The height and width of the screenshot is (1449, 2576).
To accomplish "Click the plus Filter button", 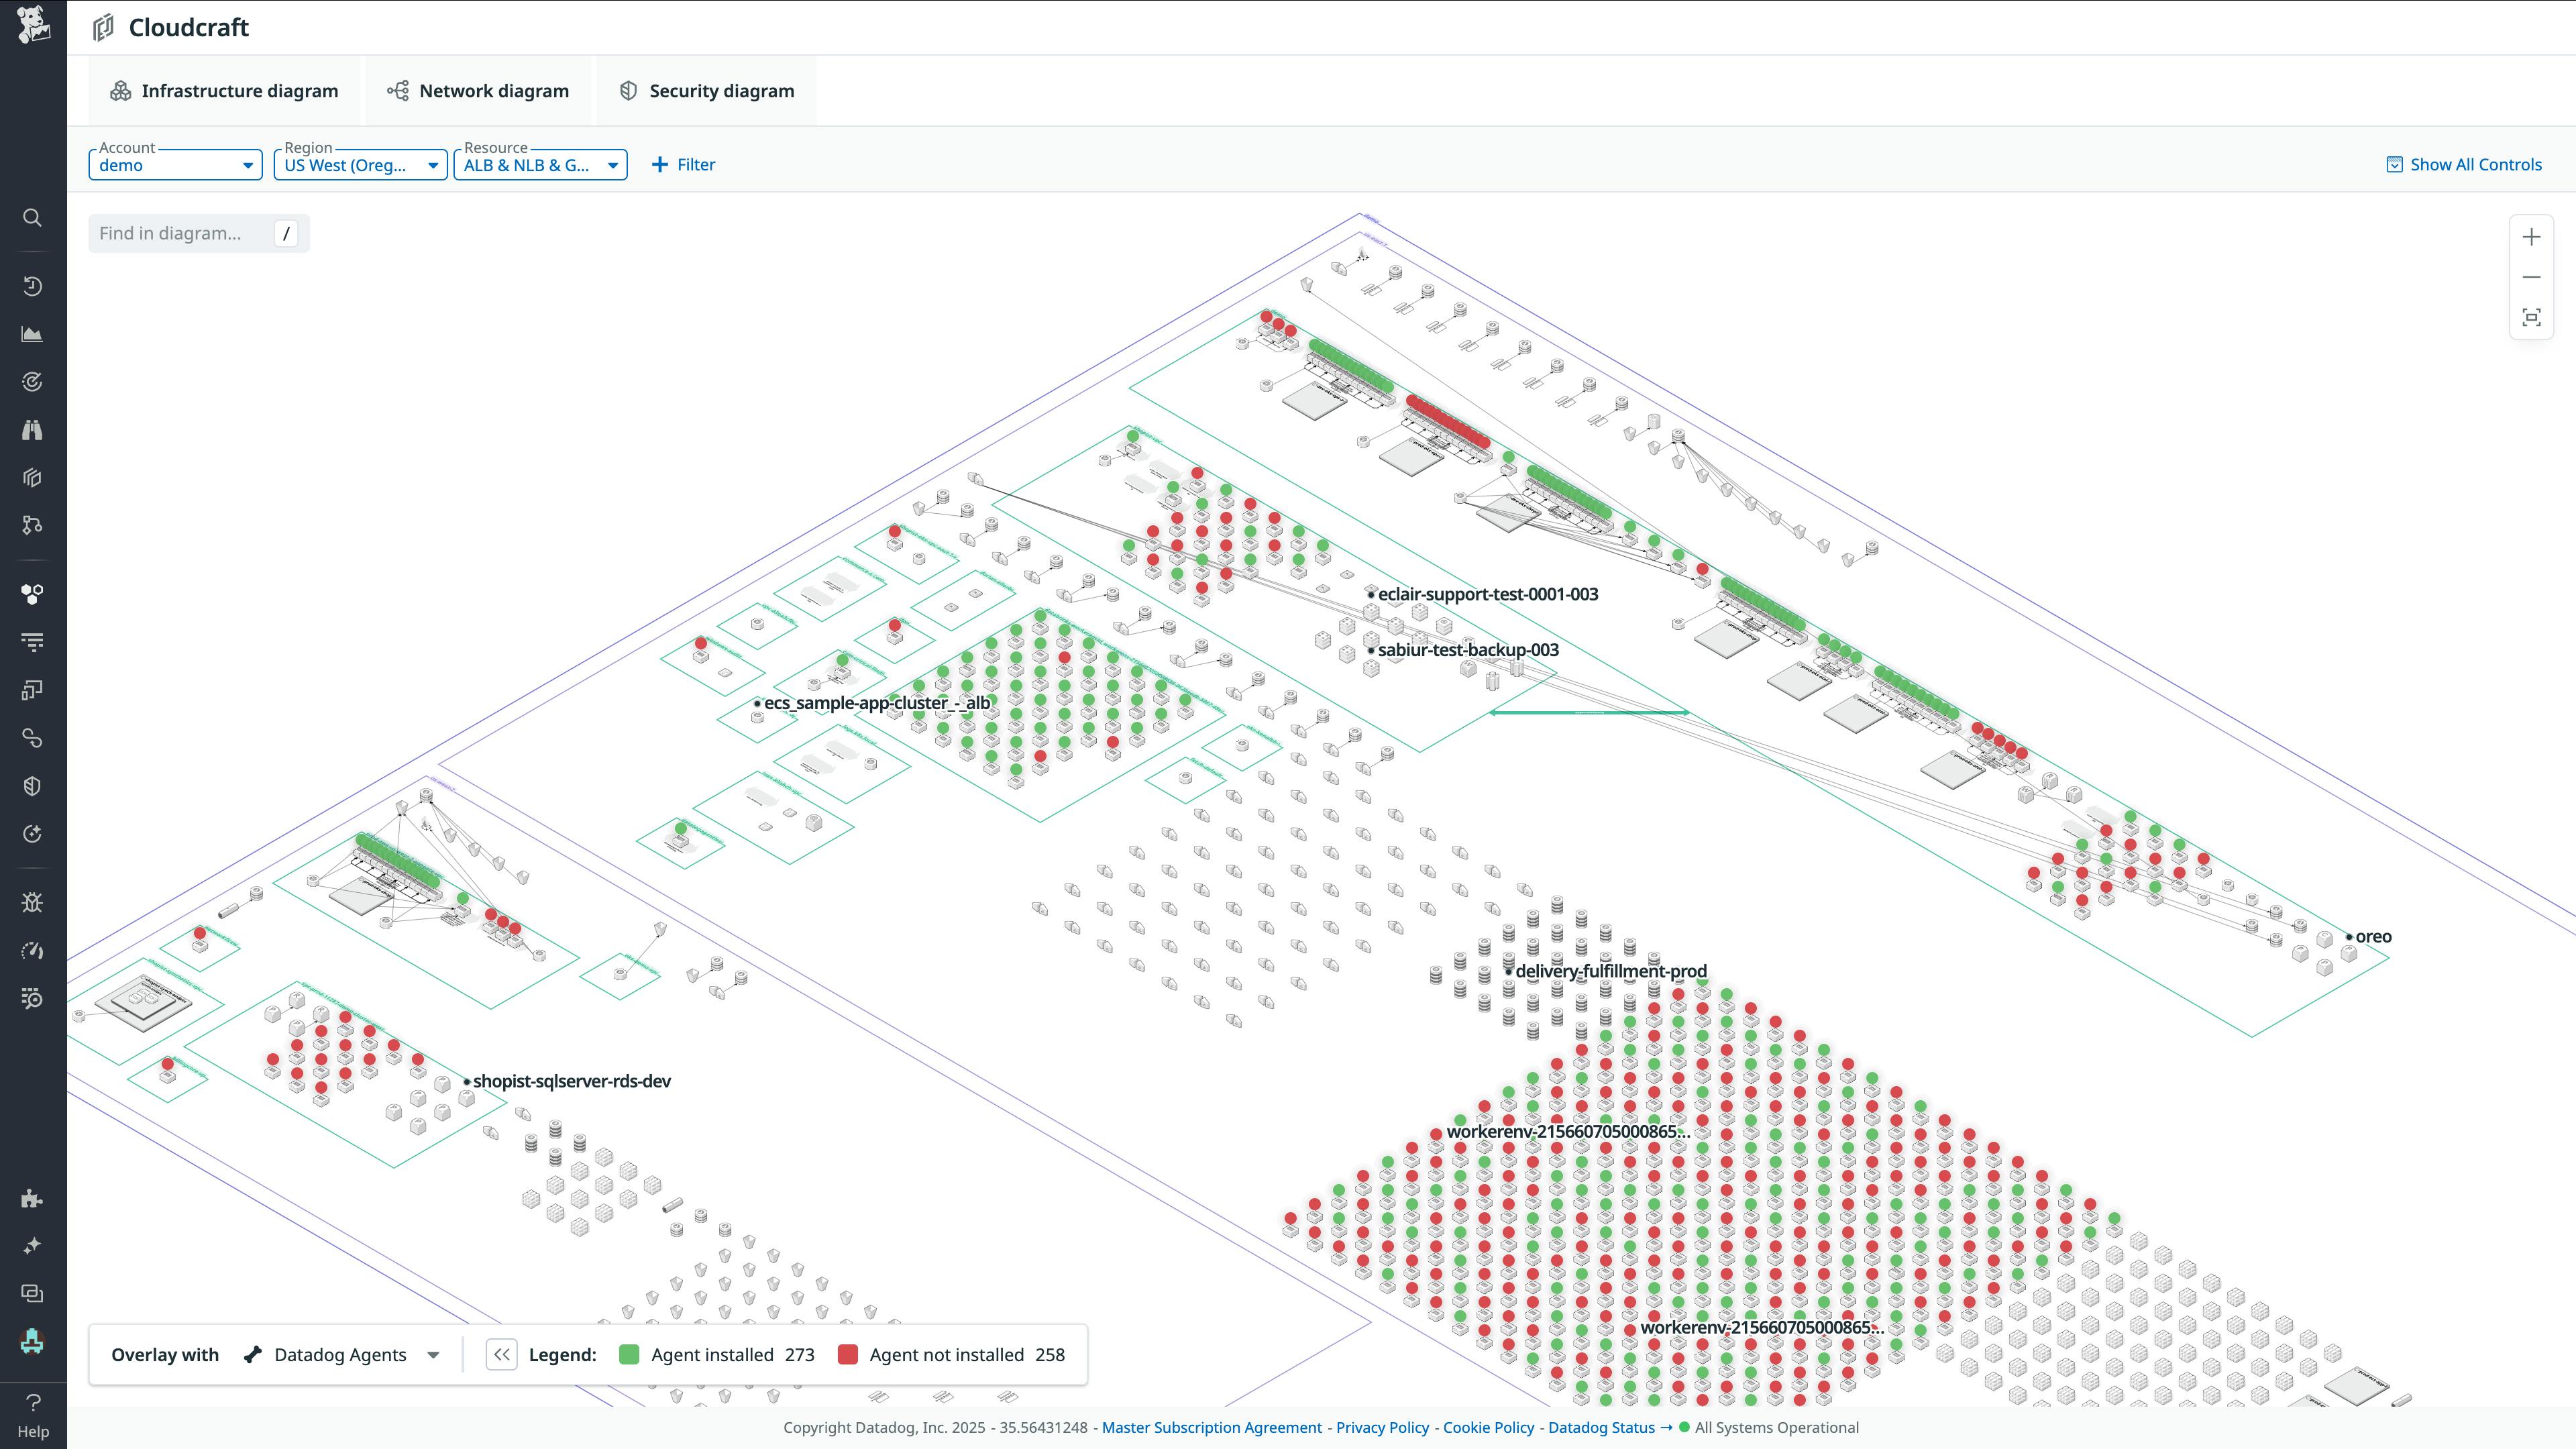I will click(683, 165).
